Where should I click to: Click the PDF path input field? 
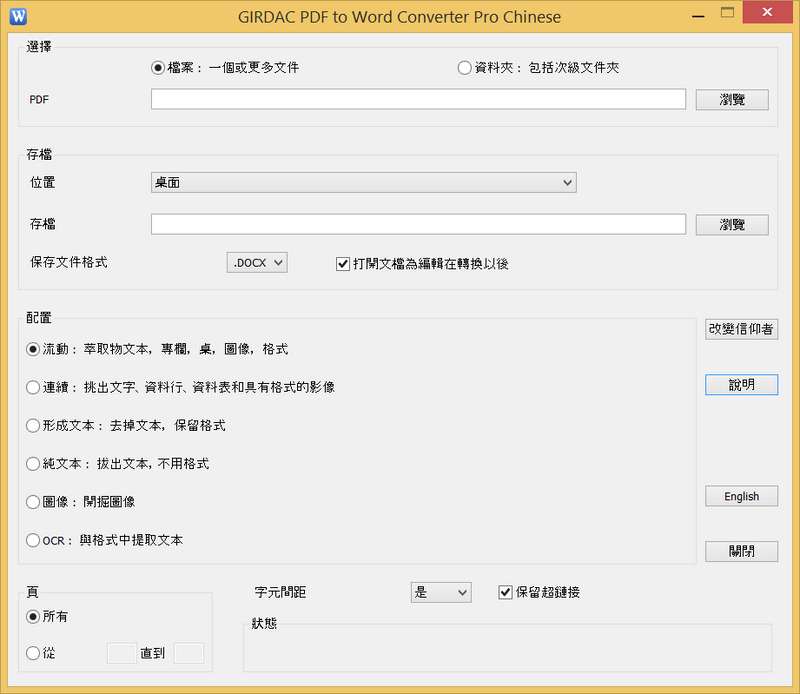point(418,99)
